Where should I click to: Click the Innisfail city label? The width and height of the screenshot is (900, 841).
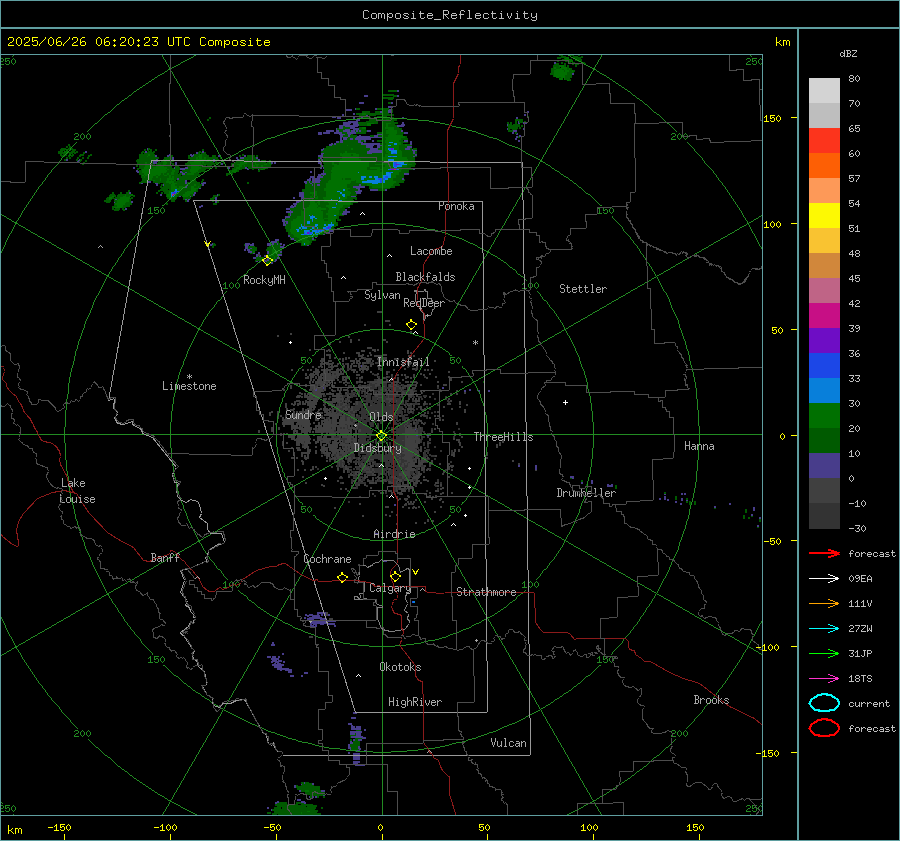[403, 362]
